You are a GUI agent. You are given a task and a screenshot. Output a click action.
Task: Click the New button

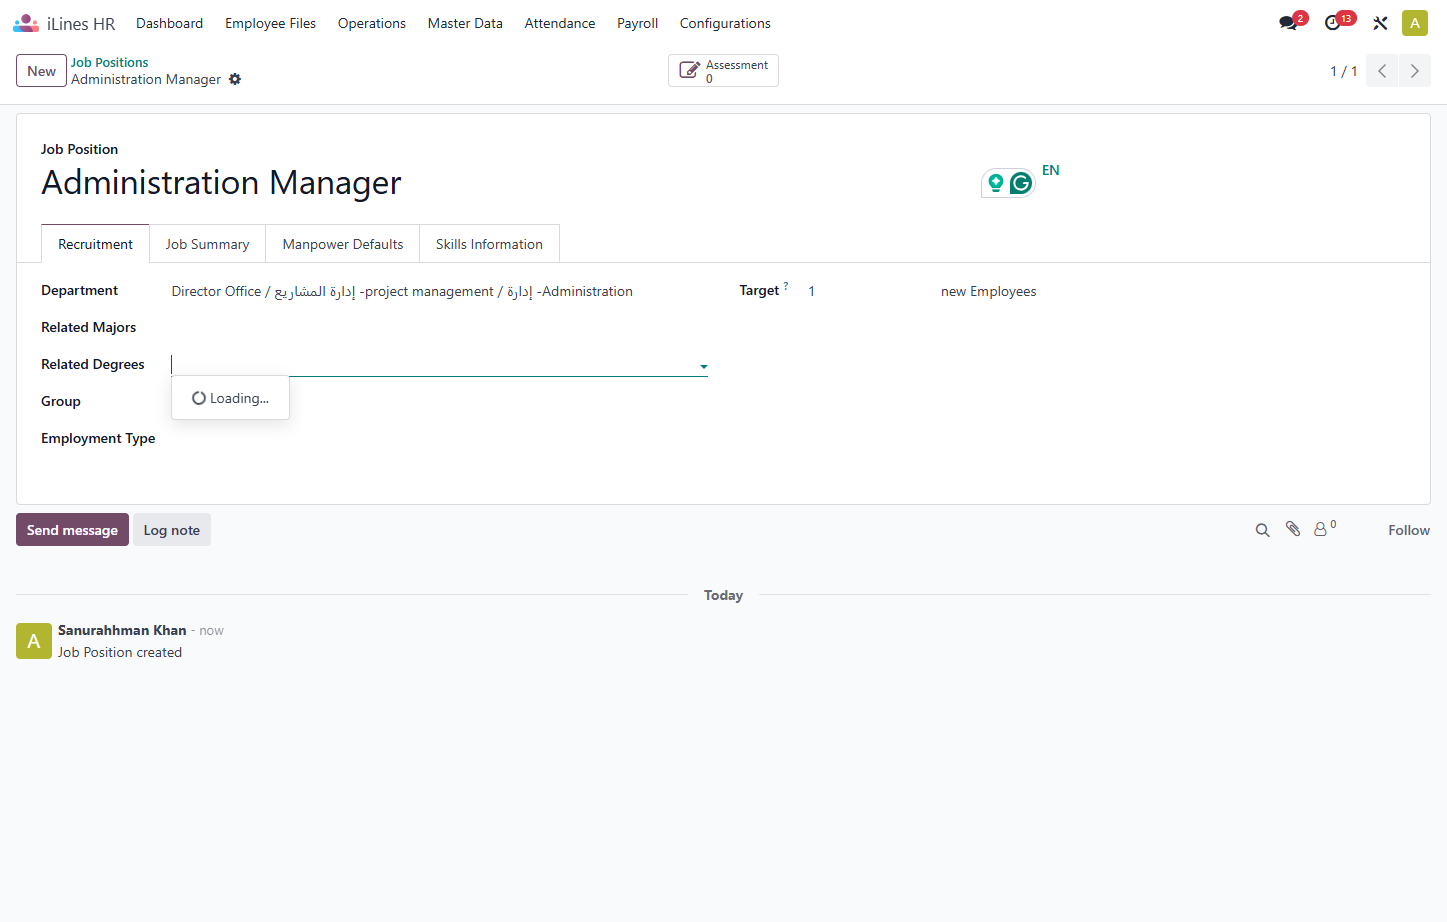click(41, 71)
